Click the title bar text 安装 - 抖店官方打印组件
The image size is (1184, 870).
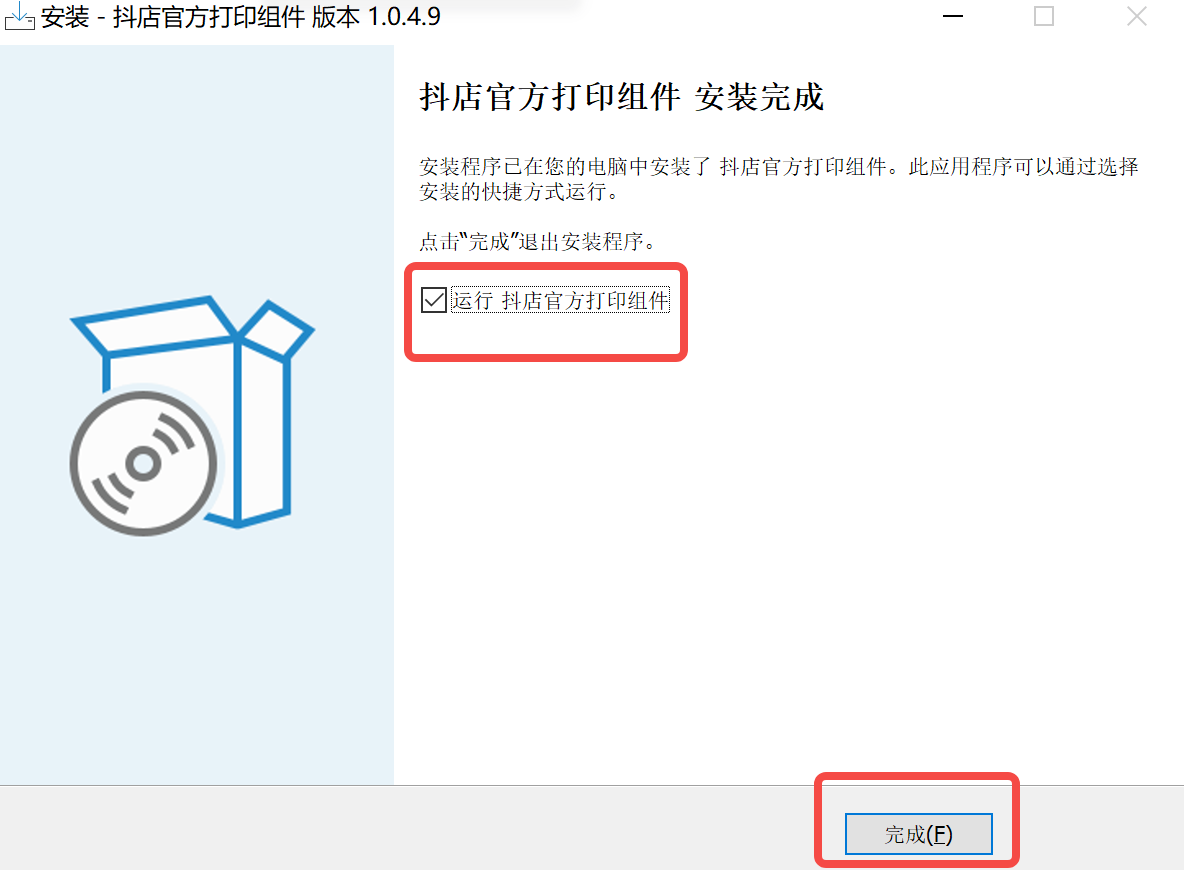[x=173, y=16]
